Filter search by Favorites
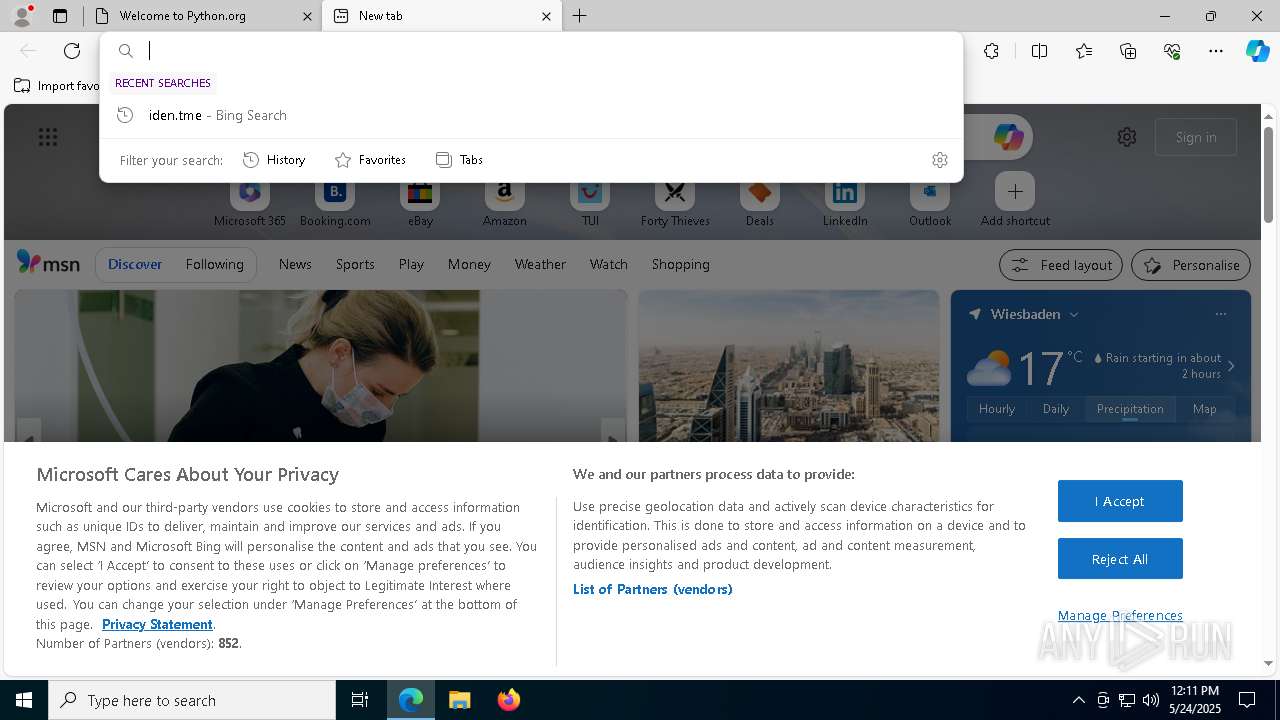Image resolution: width=1280 pixels, height=720 pixels. pyautogui.click(x=370, y=160)
